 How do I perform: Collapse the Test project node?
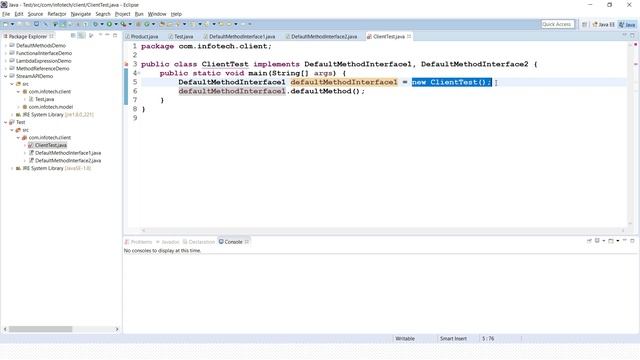click(x=6, y=122)
